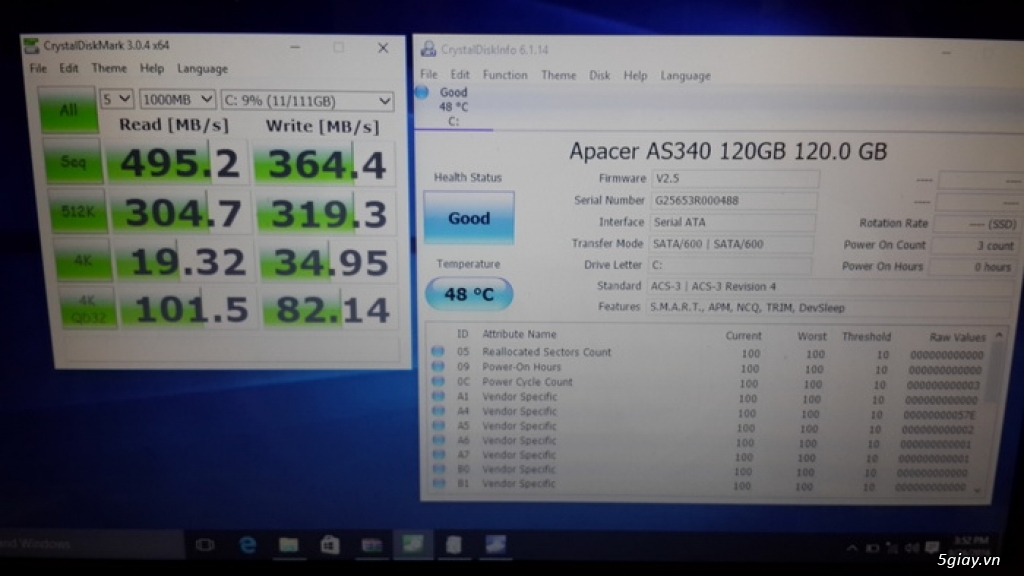Open Disk menu in CrystalDiskInfo
This screenshot has width=1024, height=576.
(600, 75)
